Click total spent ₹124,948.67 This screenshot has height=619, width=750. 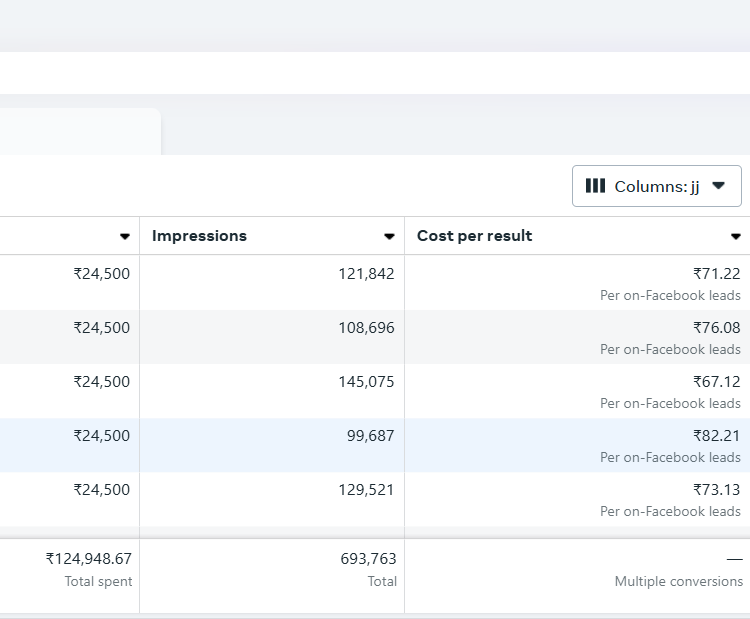pos(89,559)
